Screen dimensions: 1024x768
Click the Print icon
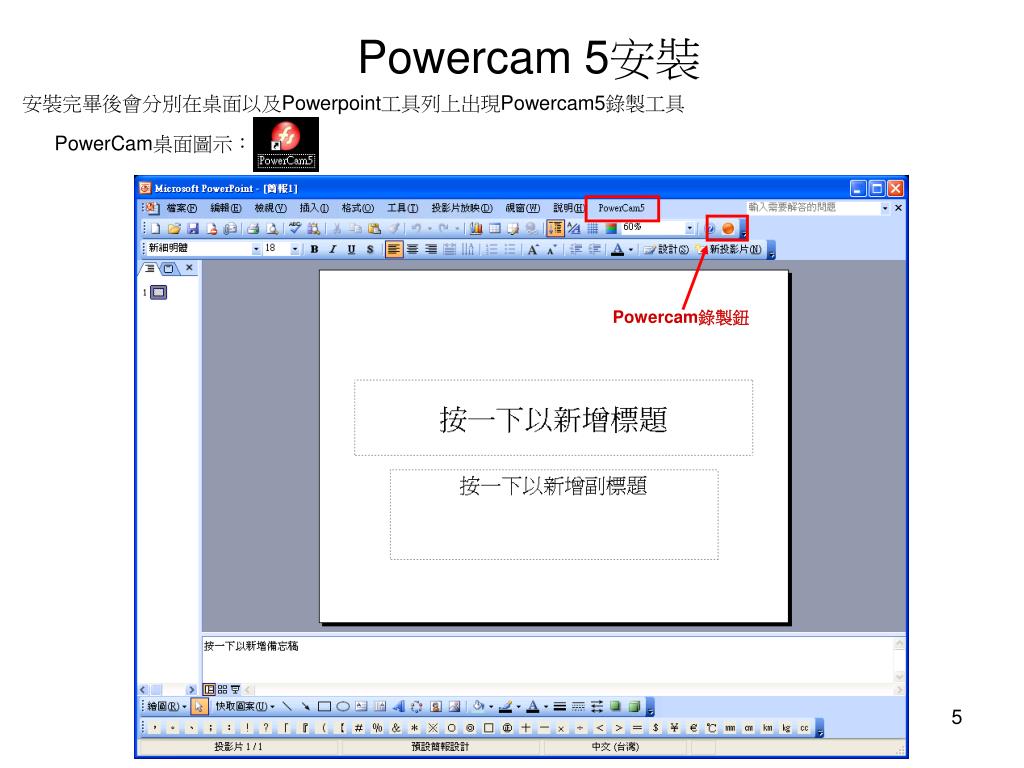coord(253,229)
